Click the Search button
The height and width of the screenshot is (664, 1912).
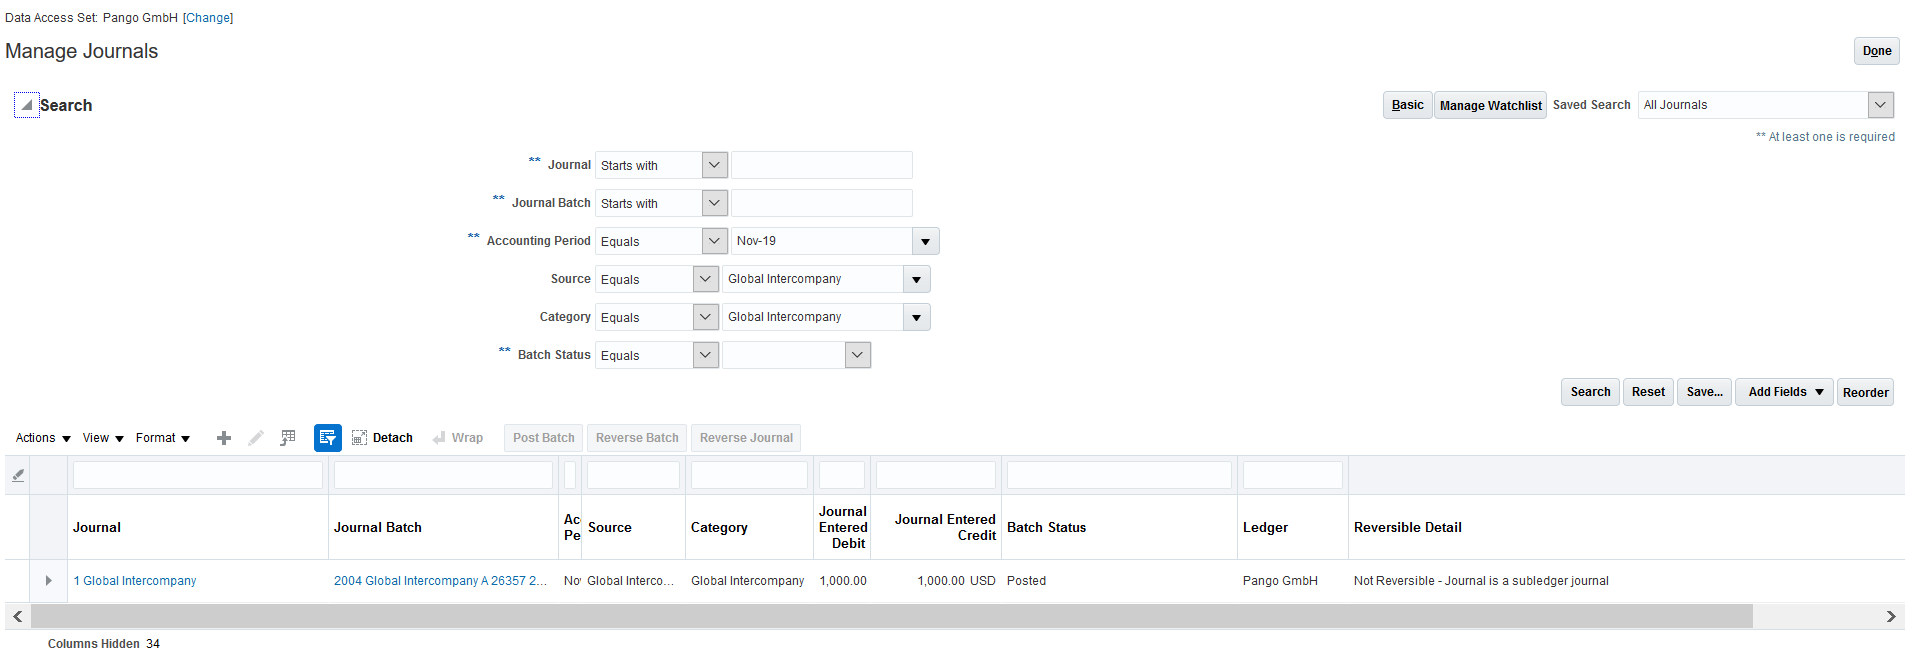[x=1589, y=392]
